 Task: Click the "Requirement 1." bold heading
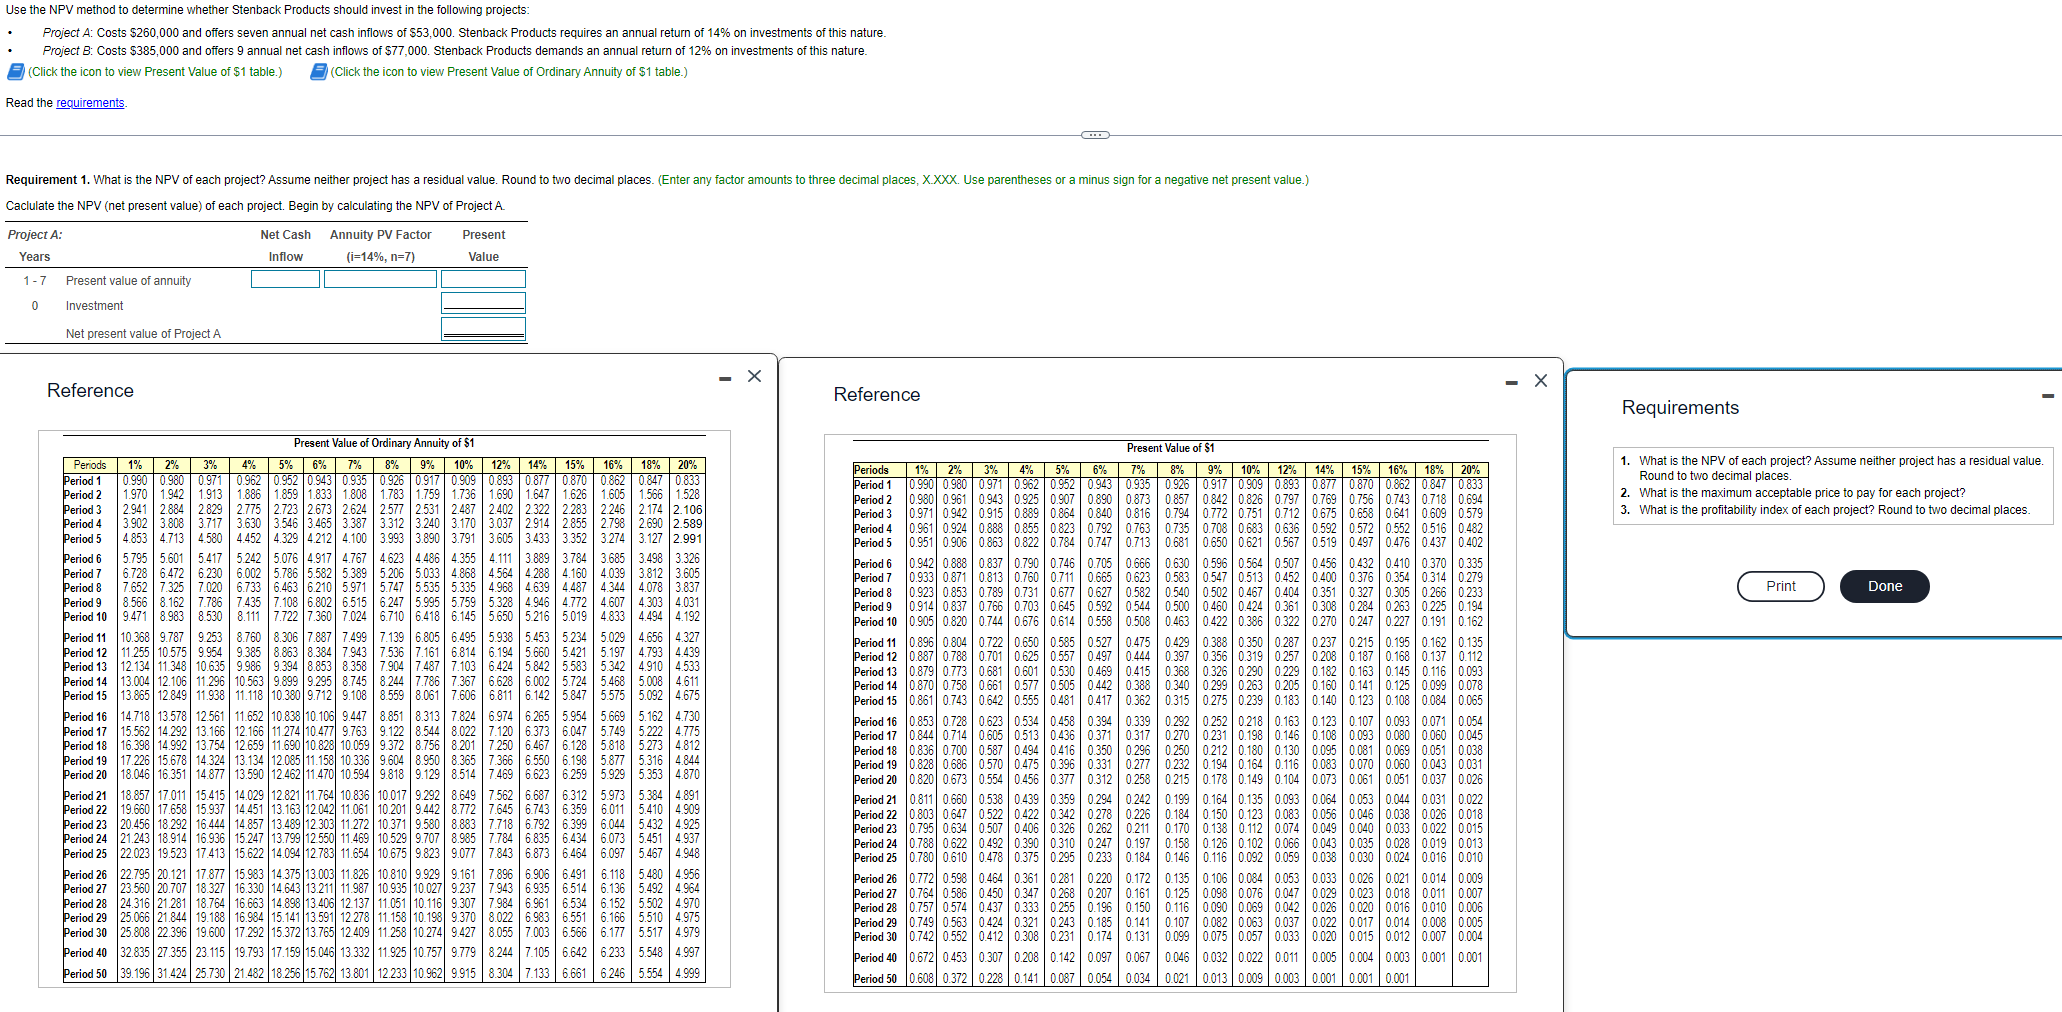click(x=48, y=180)
